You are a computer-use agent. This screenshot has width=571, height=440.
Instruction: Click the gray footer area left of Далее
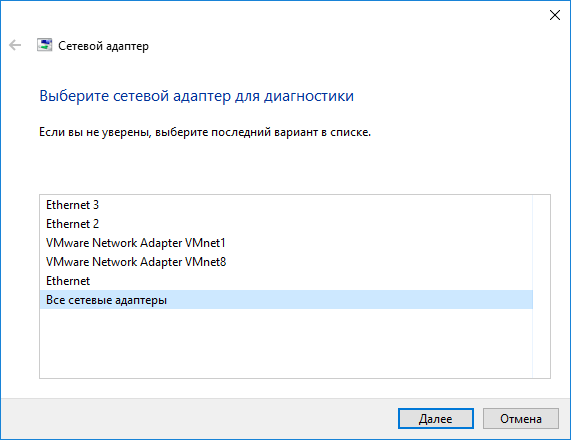click(x=199, y=419)
